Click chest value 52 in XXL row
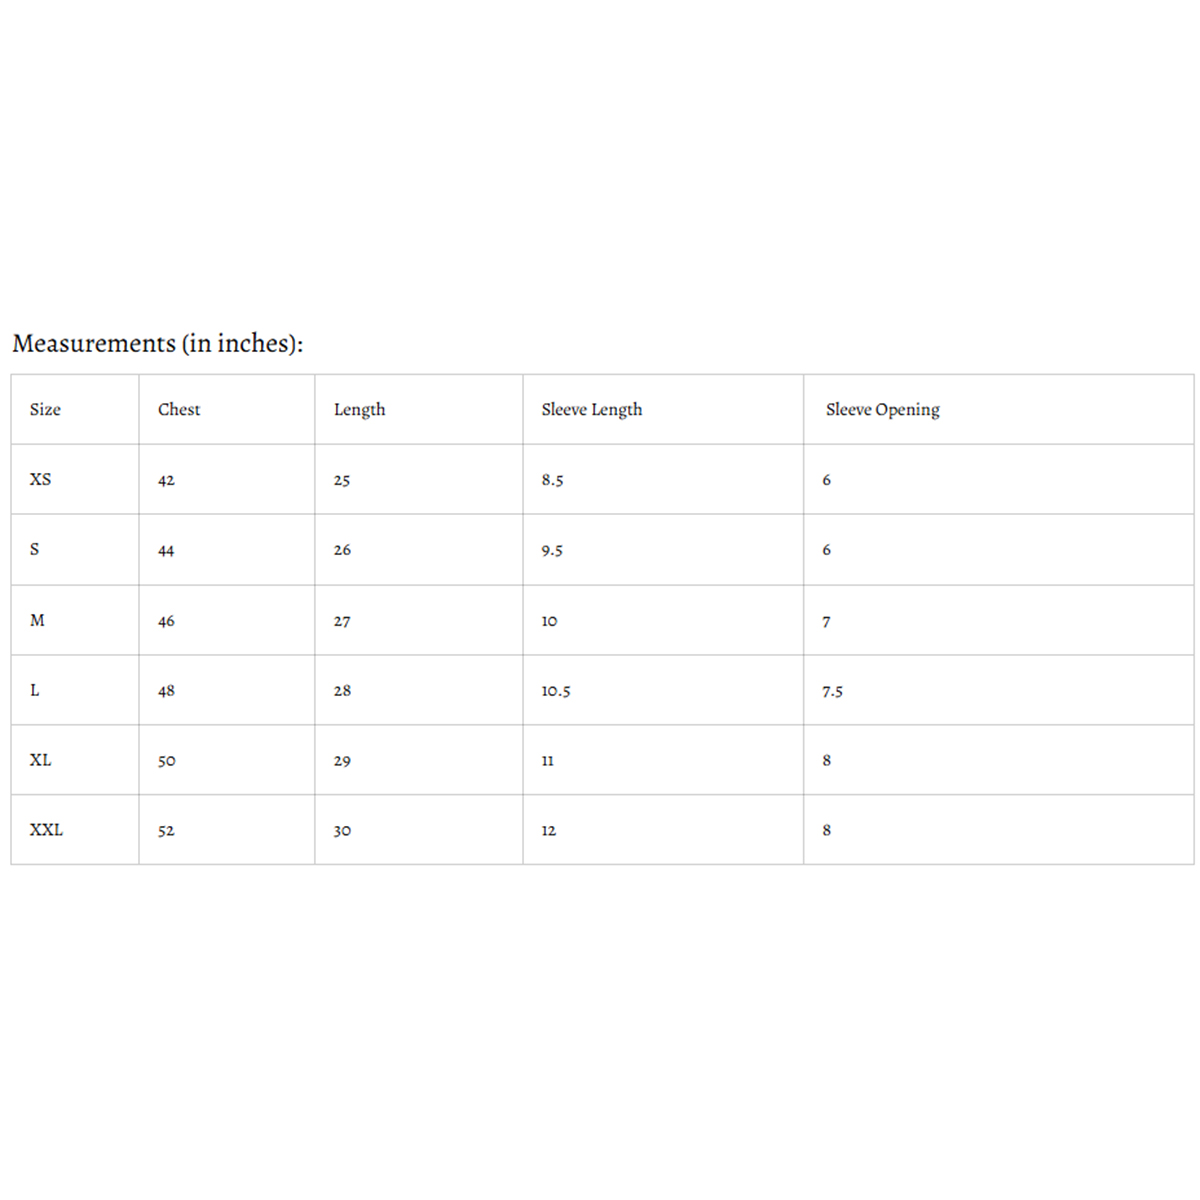The image size is (1200, 1200). point(166,831)
